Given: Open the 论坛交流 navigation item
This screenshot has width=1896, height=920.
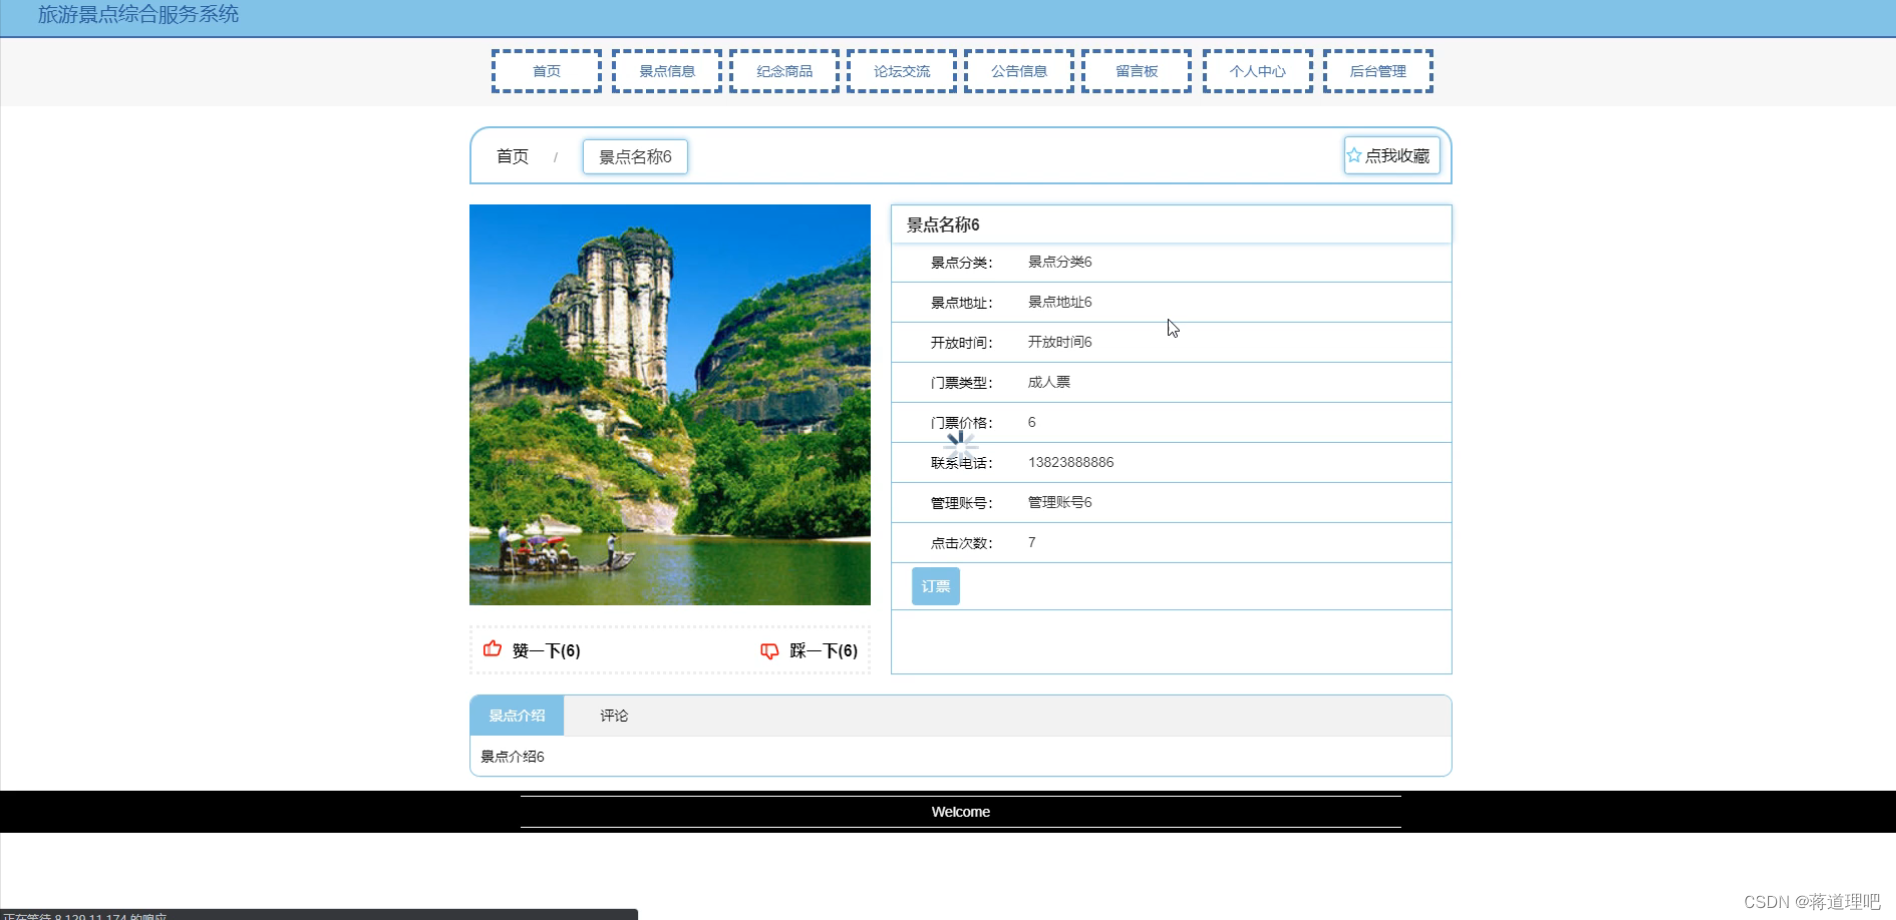Looking at the screenshot, I should pos(901,70).
